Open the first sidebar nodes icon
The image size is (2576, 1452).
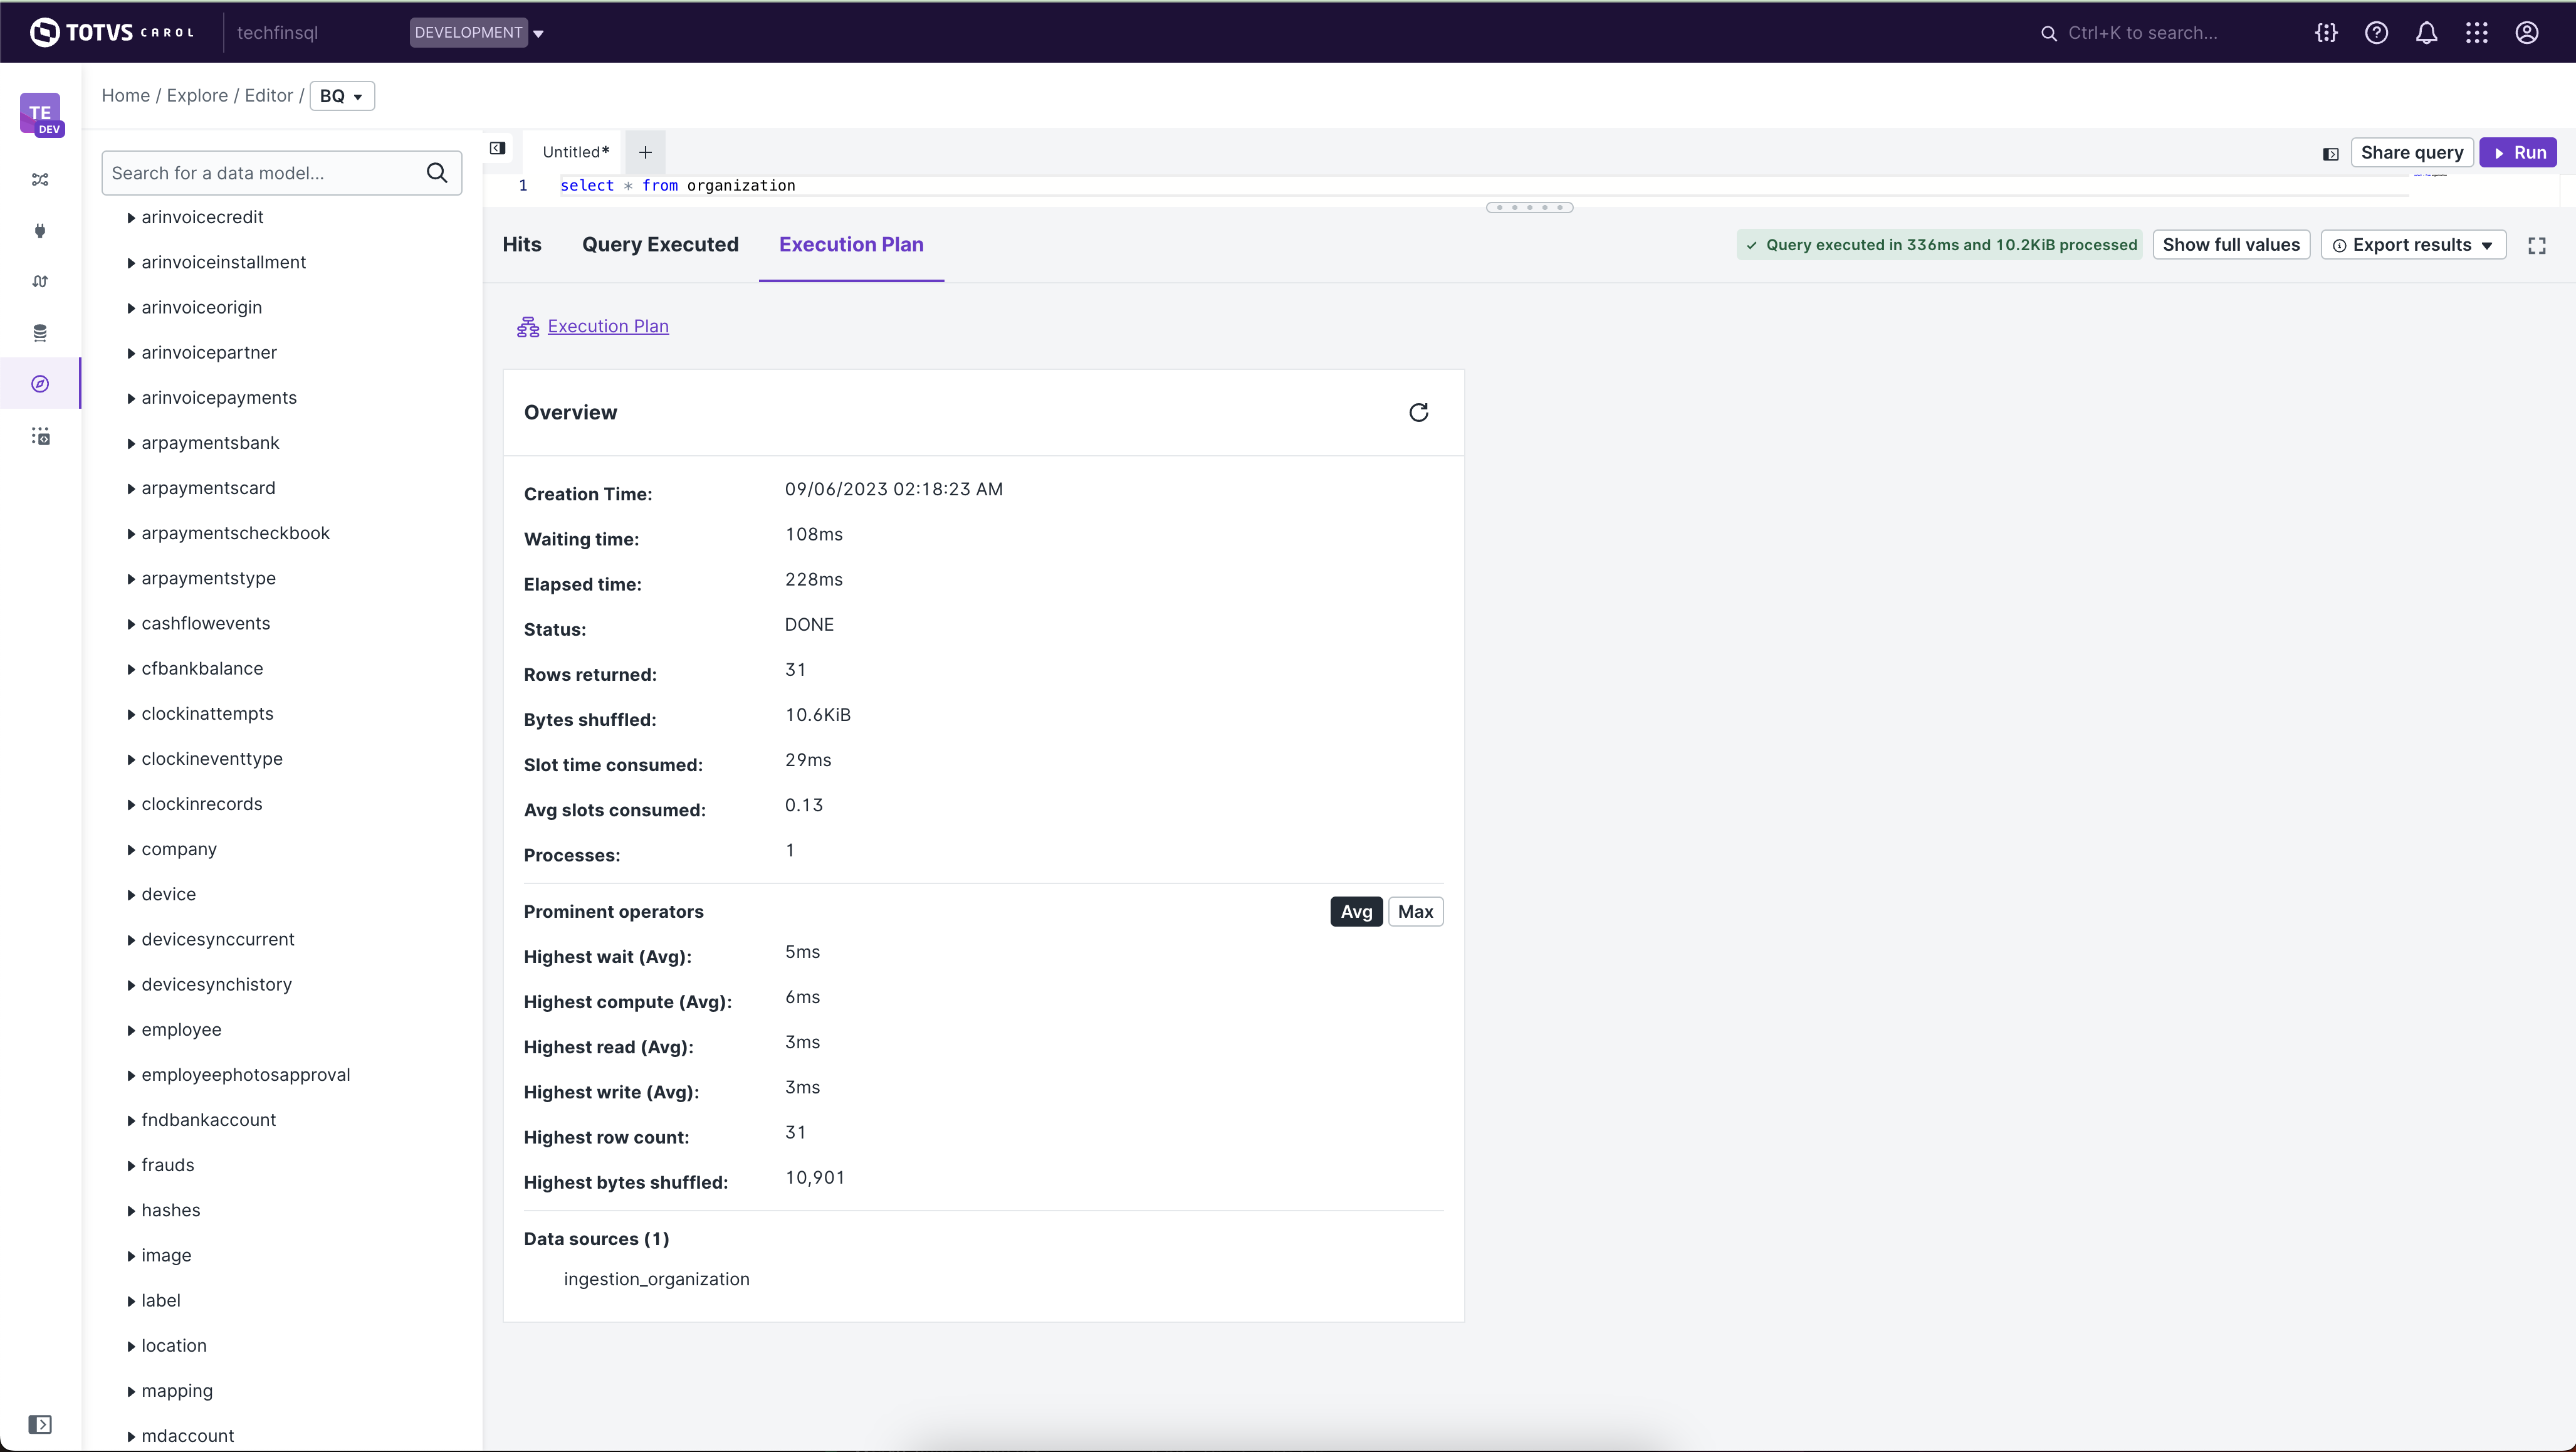[40, 180]
